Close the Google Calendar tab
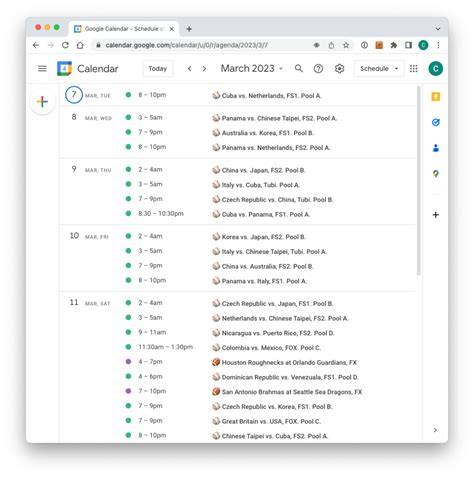The image size is (474, 477). 172,29
